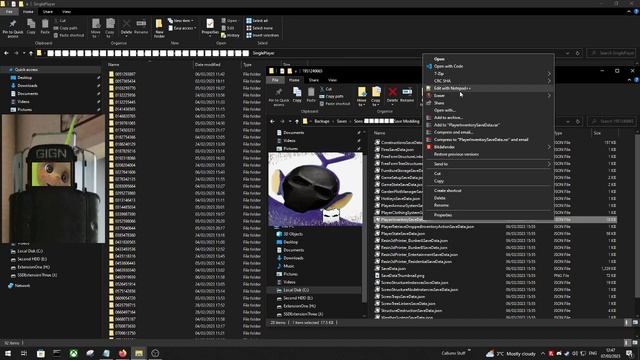Select HotkeysSaveData.json file

tap(400, 198)
